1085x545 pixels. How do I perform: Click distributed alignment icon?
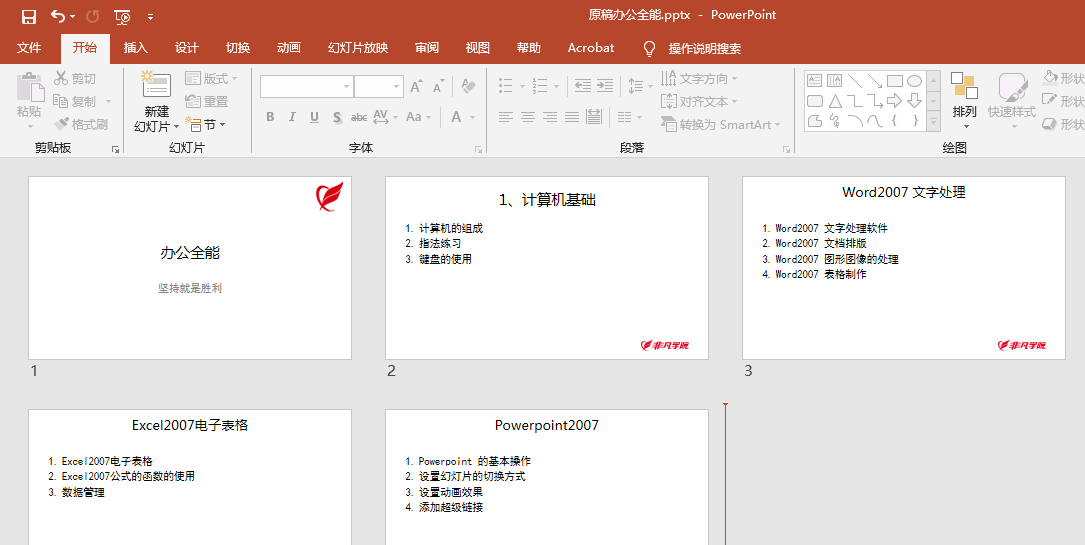pos(594,117)
